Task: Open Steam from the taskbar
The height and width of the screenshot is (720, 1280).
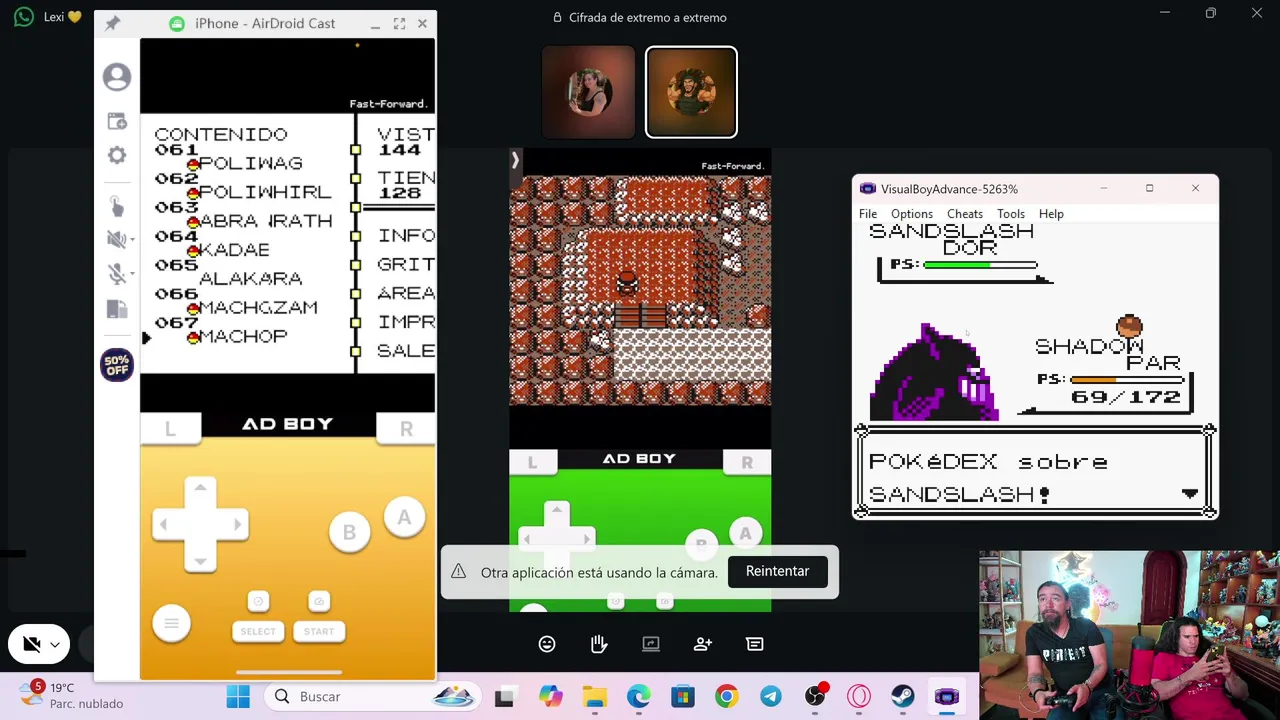Action: (903, 697)
